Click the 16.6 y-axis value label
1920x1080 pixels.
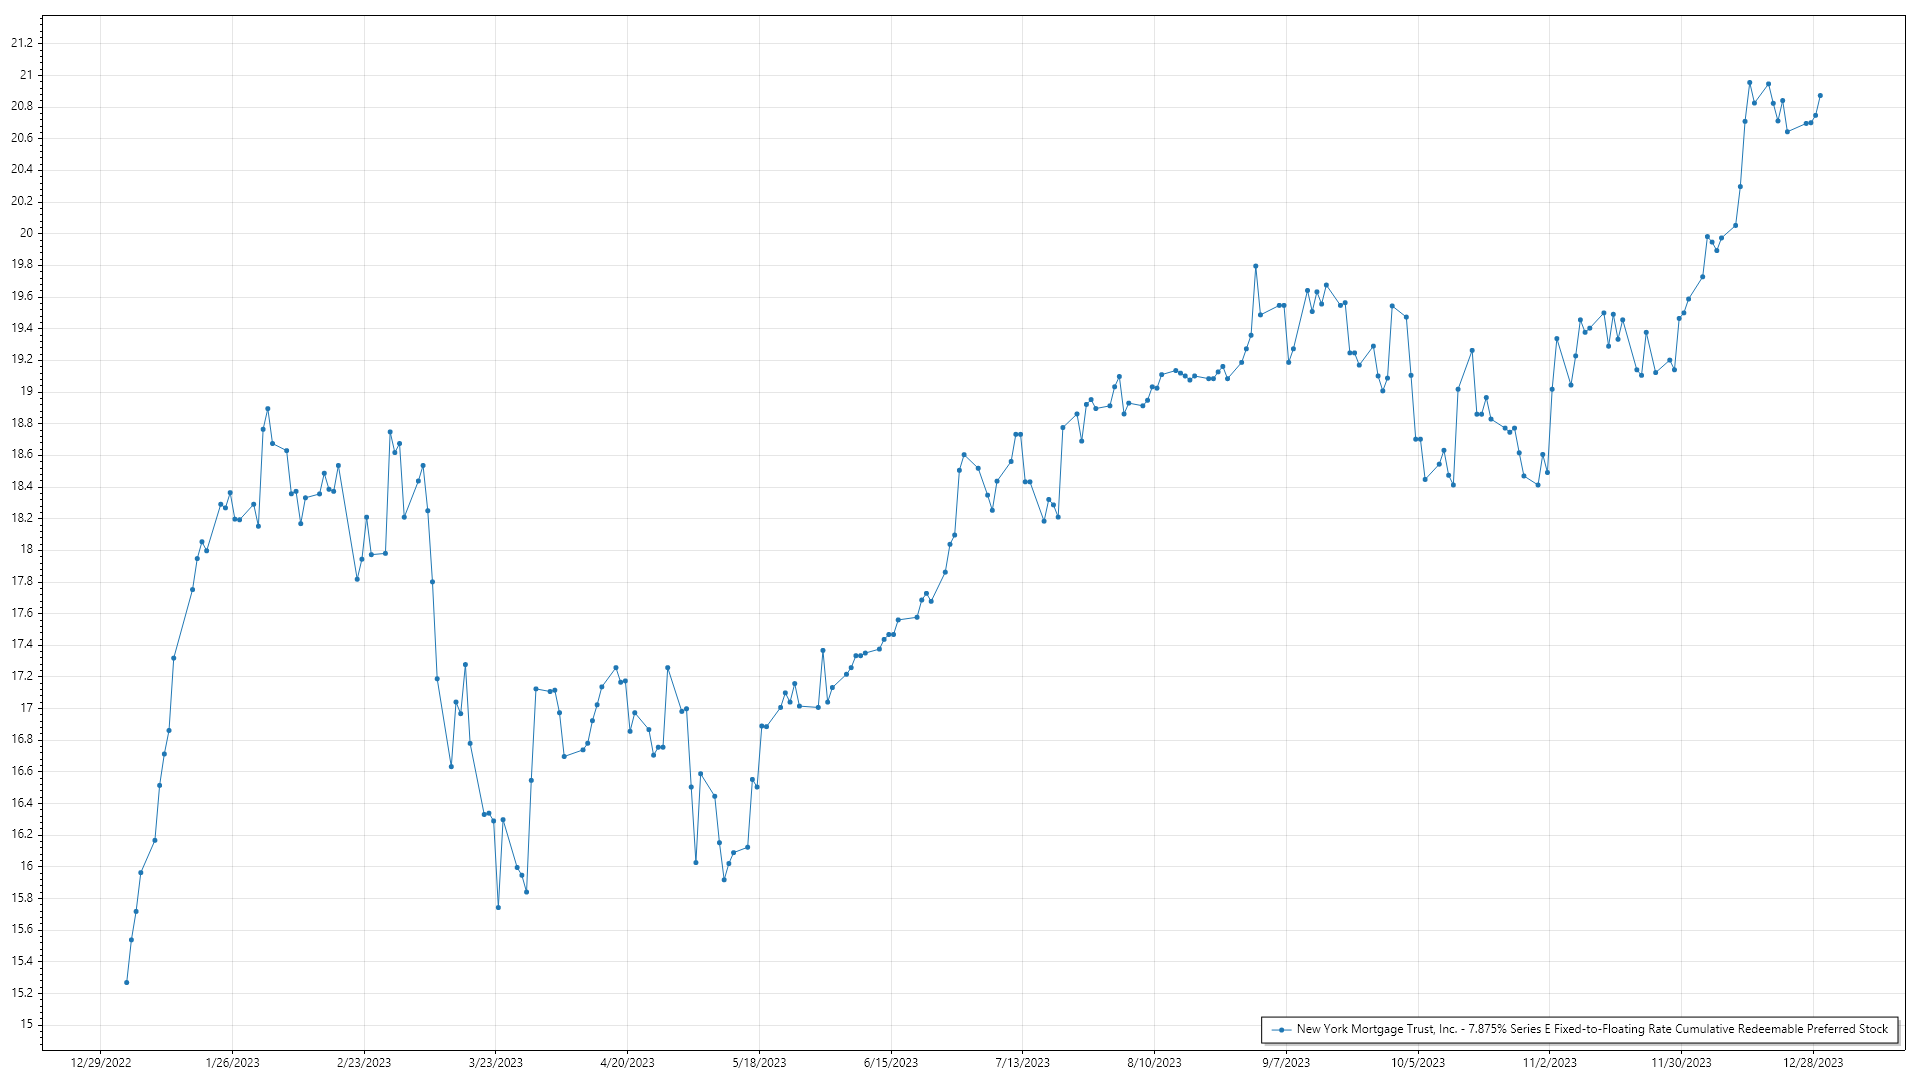coord(22,771)
